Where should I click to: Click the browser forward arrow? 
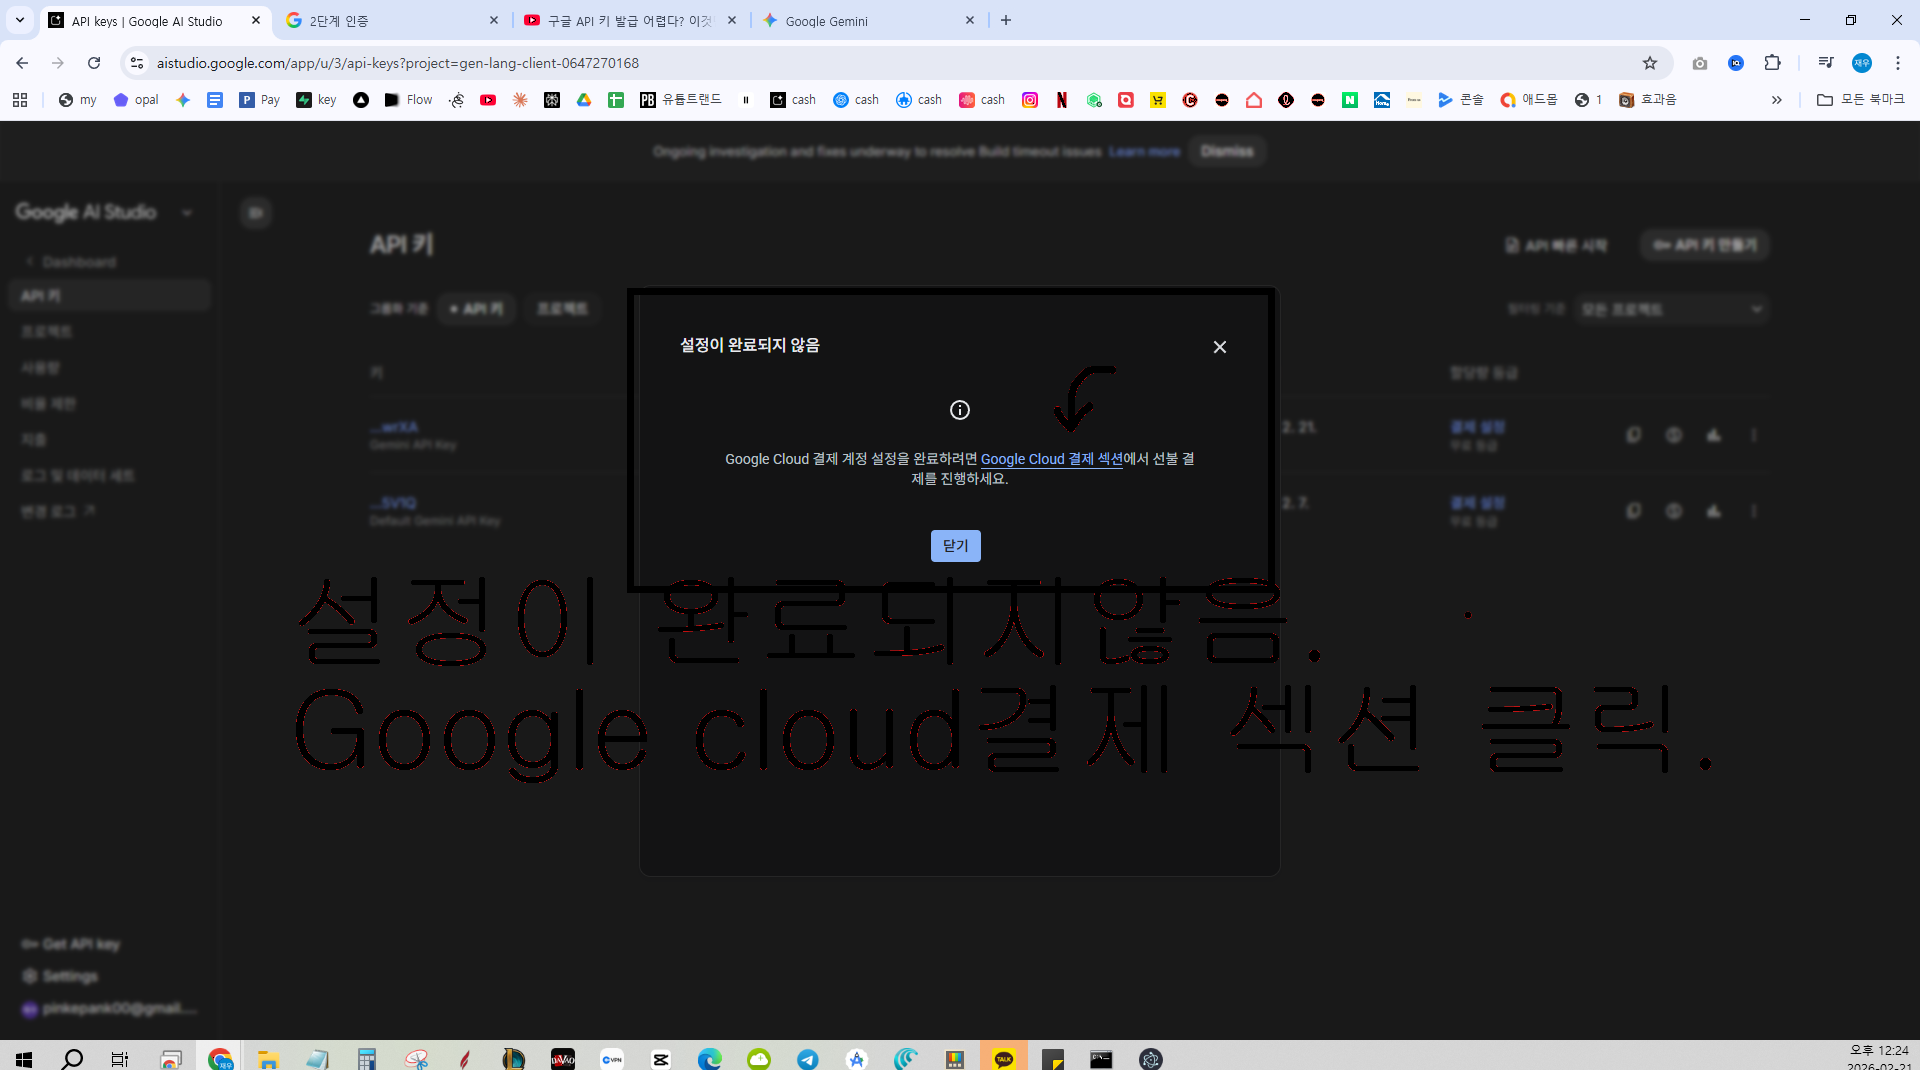pos(58,63)
